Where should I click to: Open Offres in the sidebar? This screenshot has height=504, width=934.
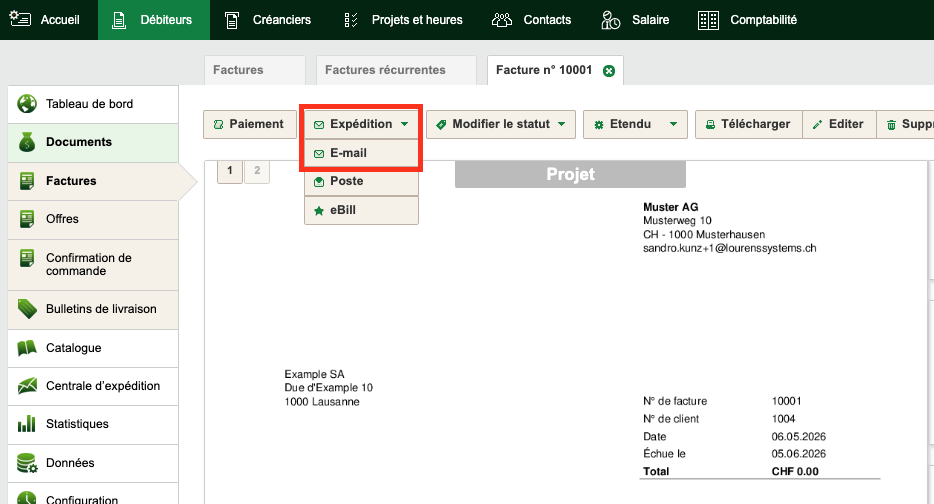[93, 219]
